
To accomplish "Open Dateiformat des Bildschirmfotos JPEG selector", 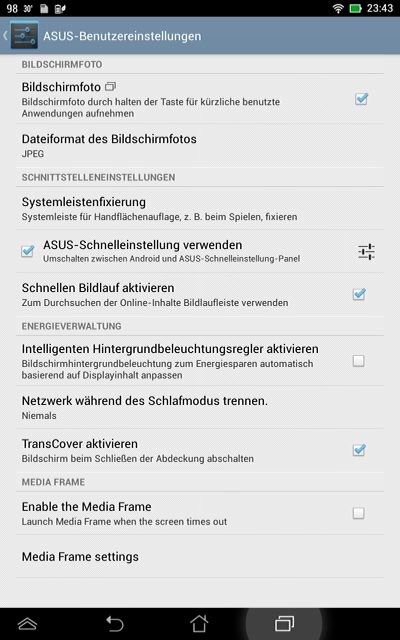I will tap(200, 146).
